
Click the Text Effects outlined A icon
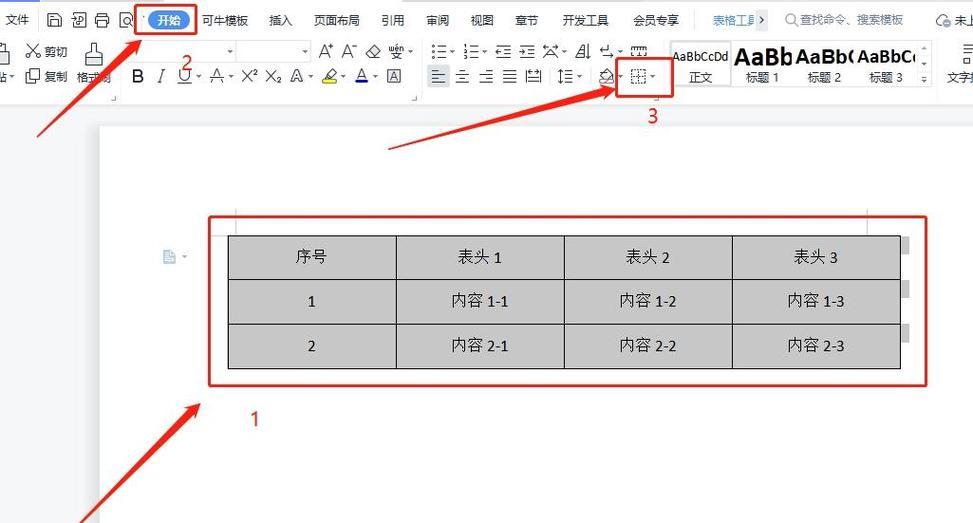click(x=297, y=76)
